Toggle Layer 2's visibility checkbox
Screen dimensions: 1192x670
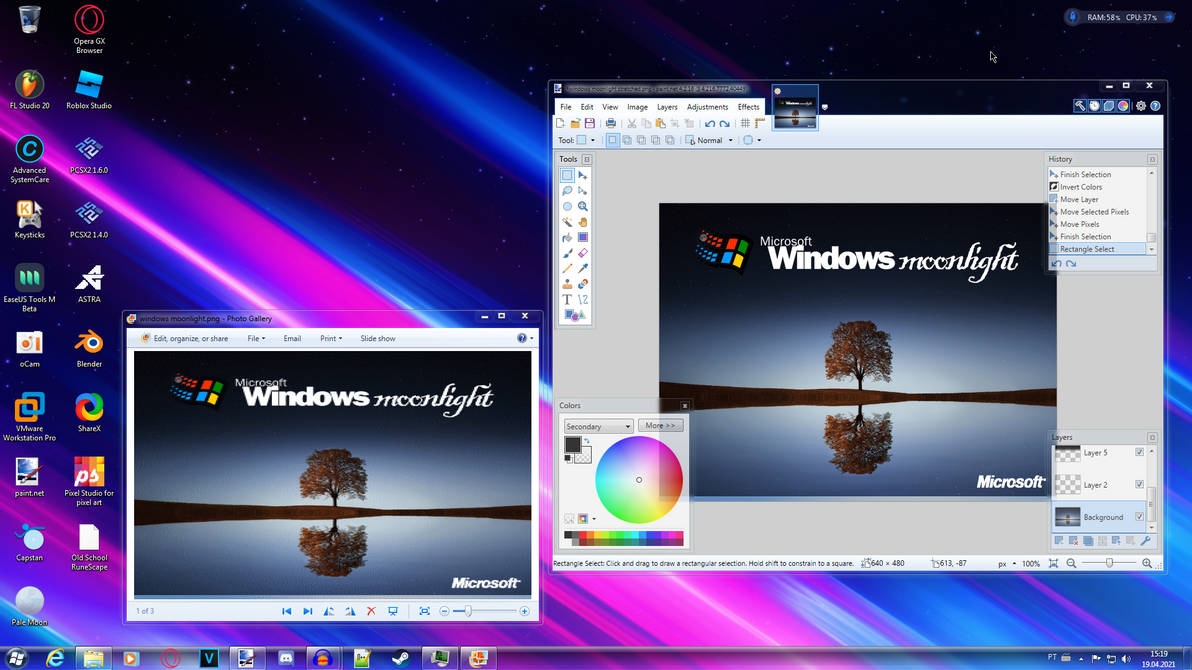(x=1140, y=483)
